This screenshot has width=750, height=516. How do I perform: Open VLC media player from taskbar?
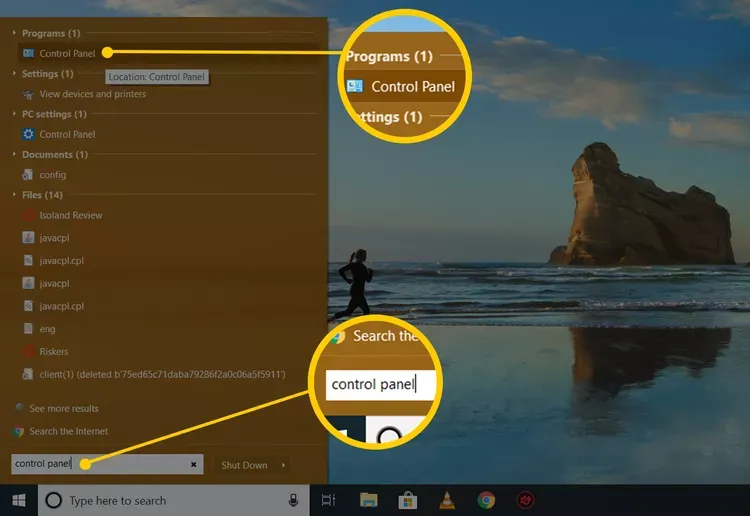[447, 500]
